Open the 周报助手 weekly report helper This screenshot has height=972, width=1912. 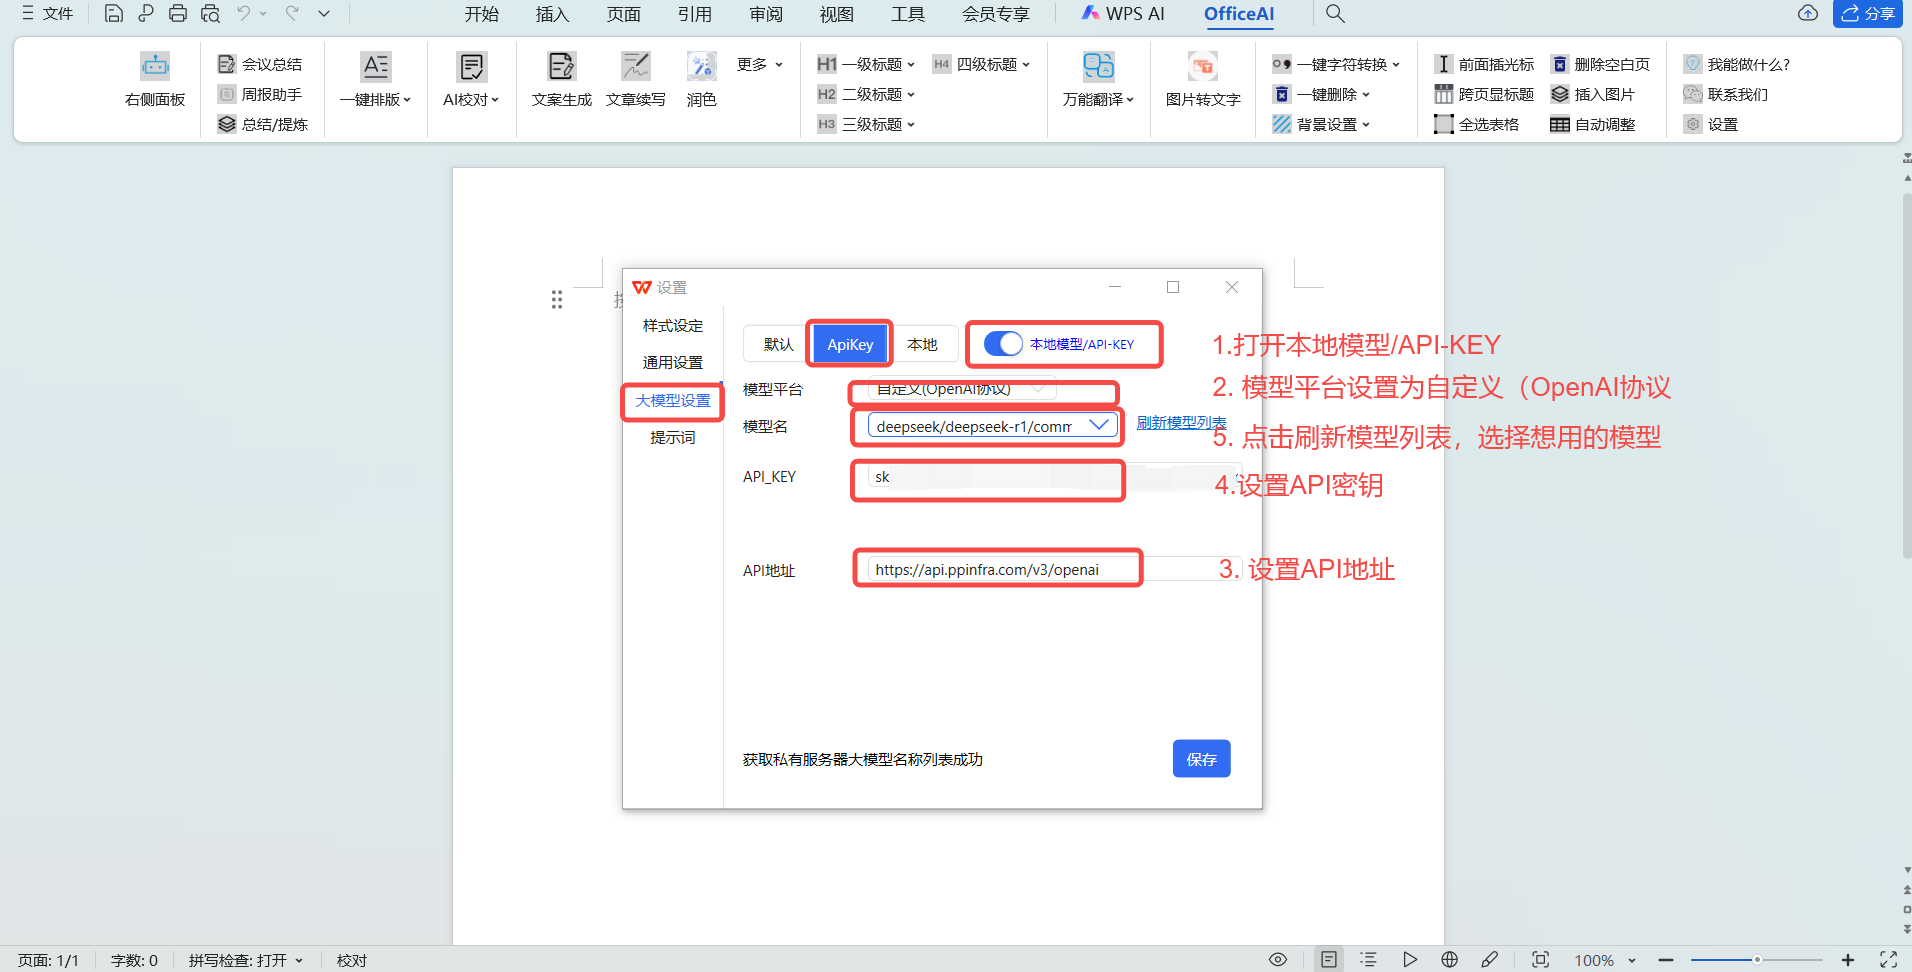260,94
